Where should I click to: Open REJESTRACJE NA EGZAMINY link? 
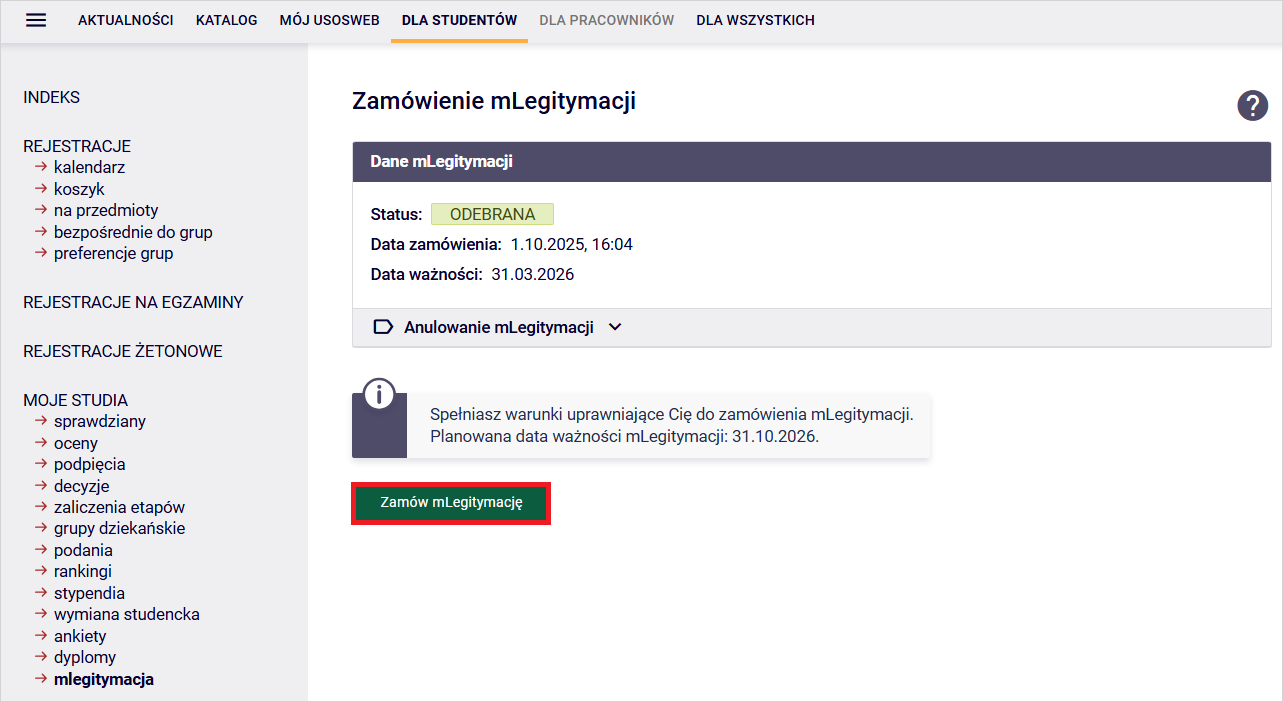[x=133, y=302]
